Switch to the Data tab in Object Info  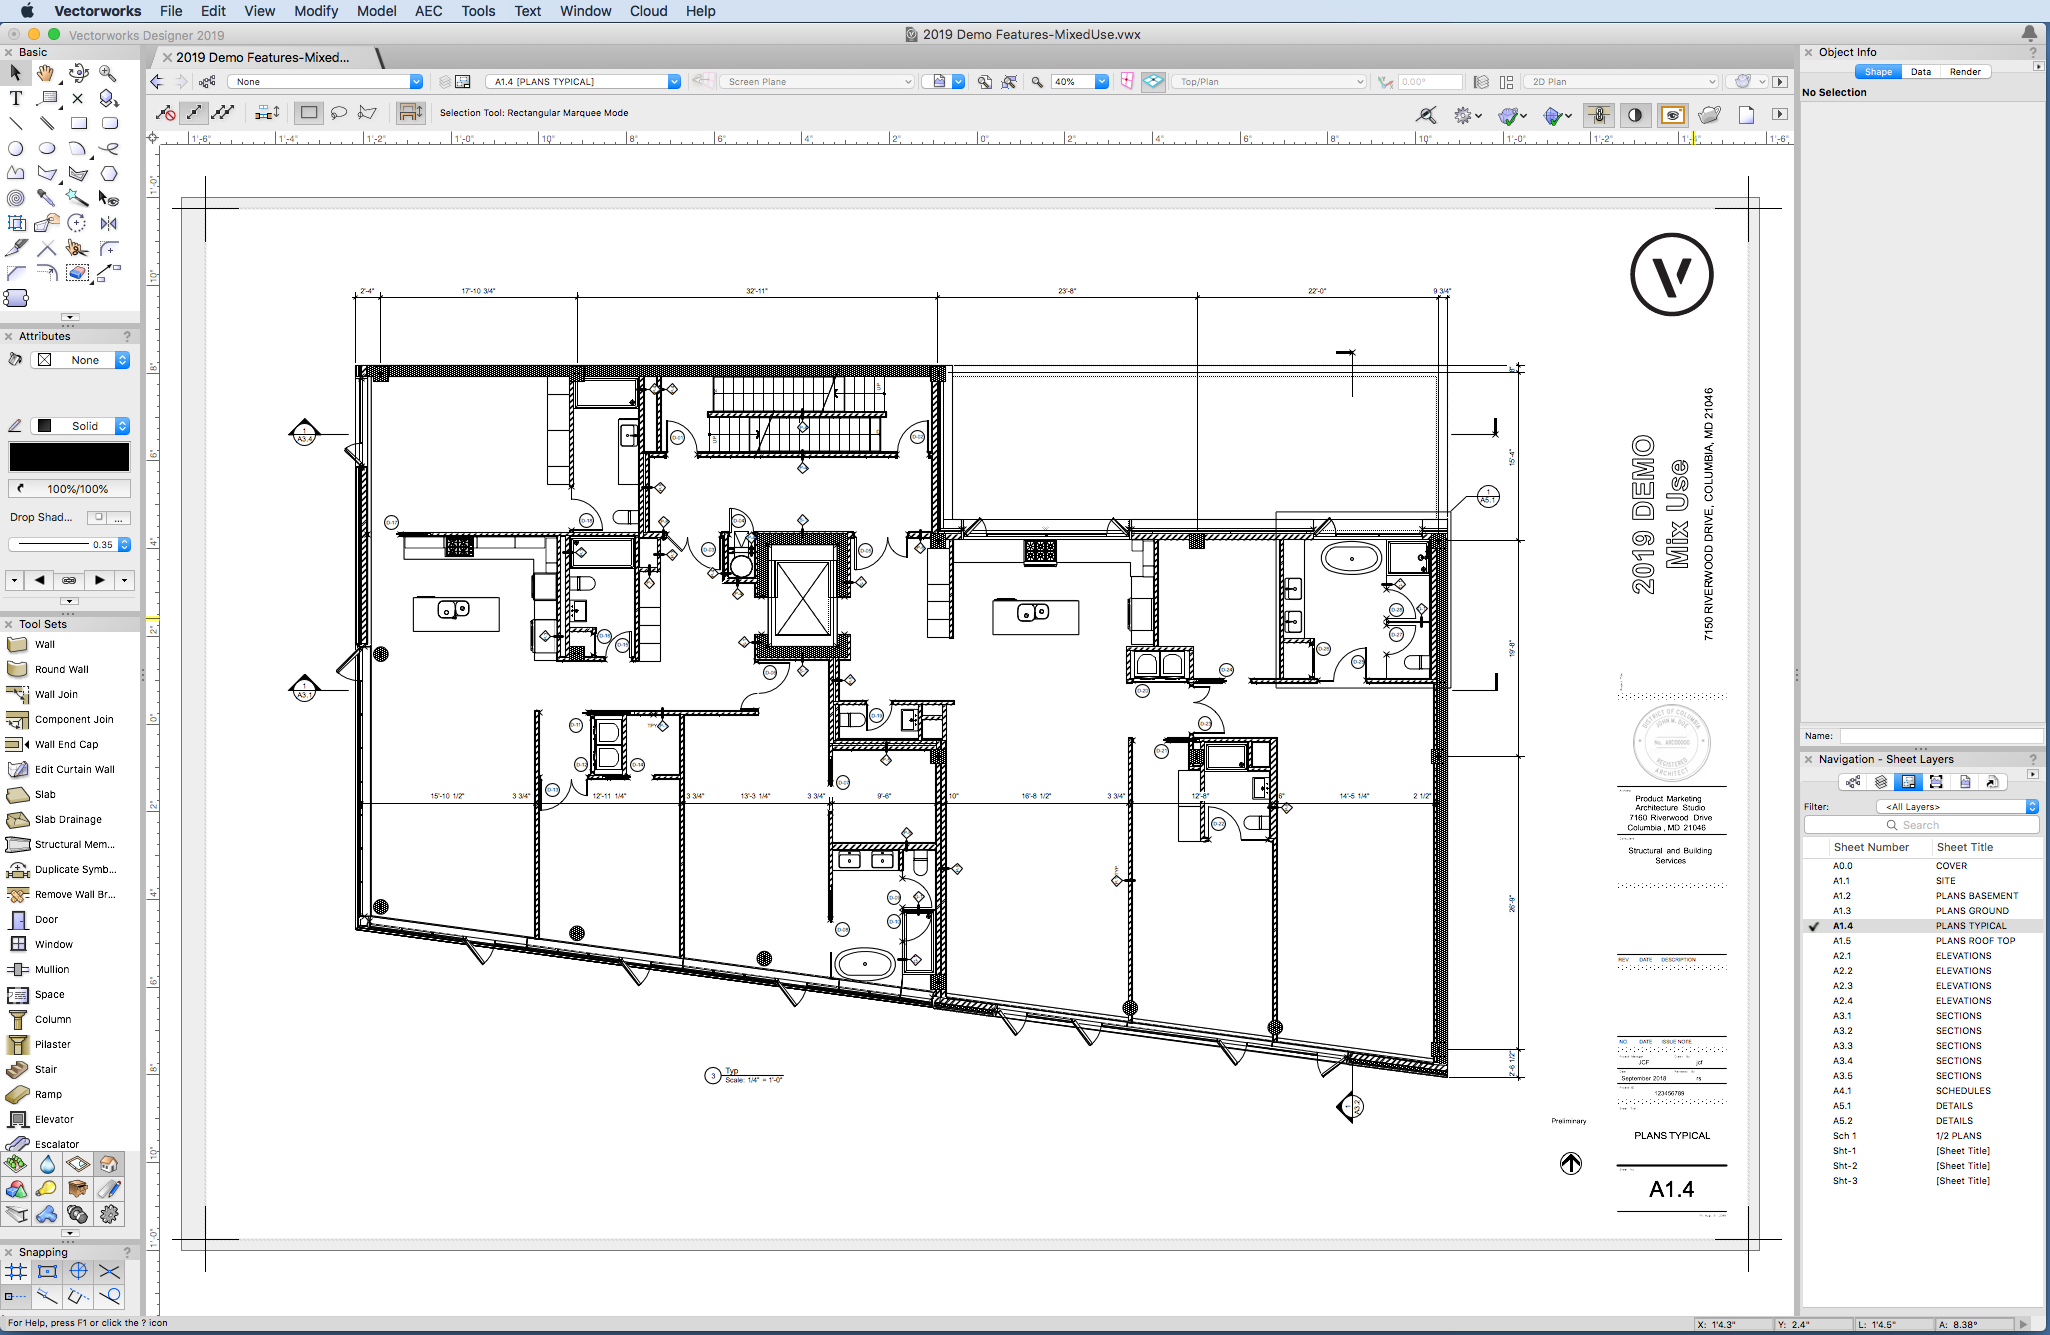click(1920, 72)
